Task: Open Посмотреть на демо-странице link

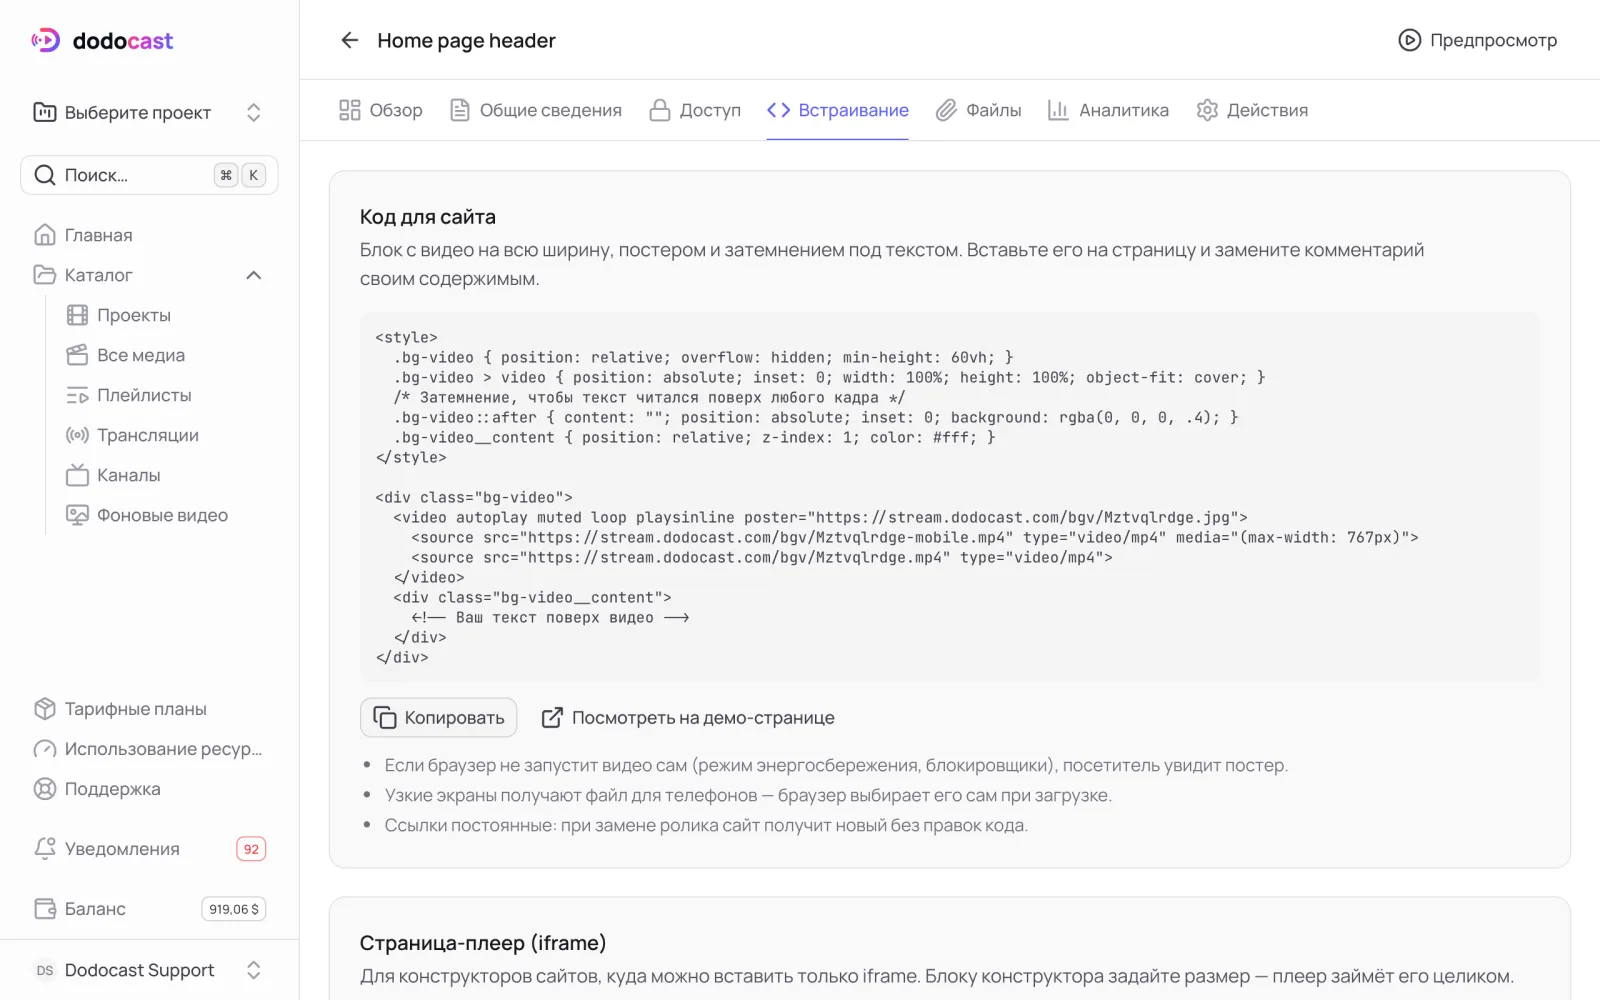Action: [x=688, y=718]
